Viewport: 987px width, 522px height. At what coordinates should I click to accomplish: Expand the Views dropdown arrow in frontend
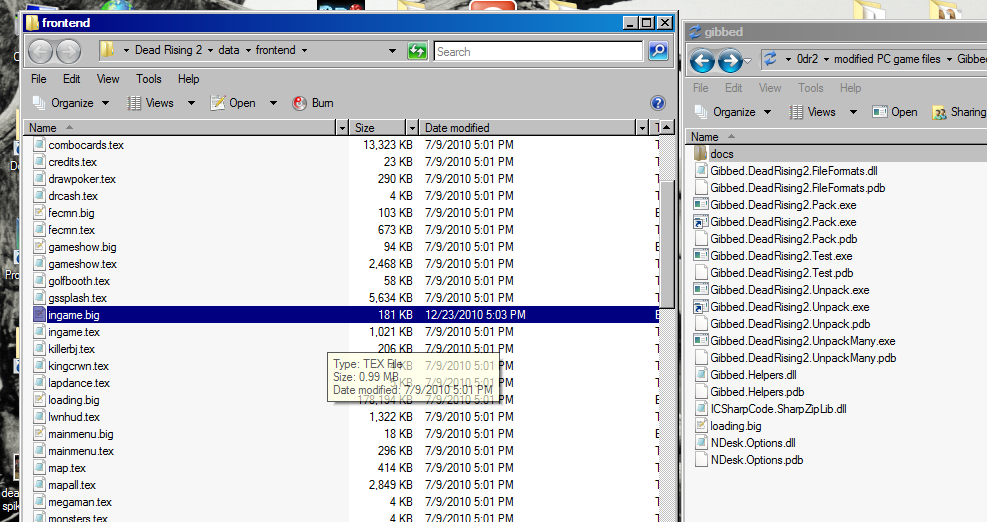(191, 103)
